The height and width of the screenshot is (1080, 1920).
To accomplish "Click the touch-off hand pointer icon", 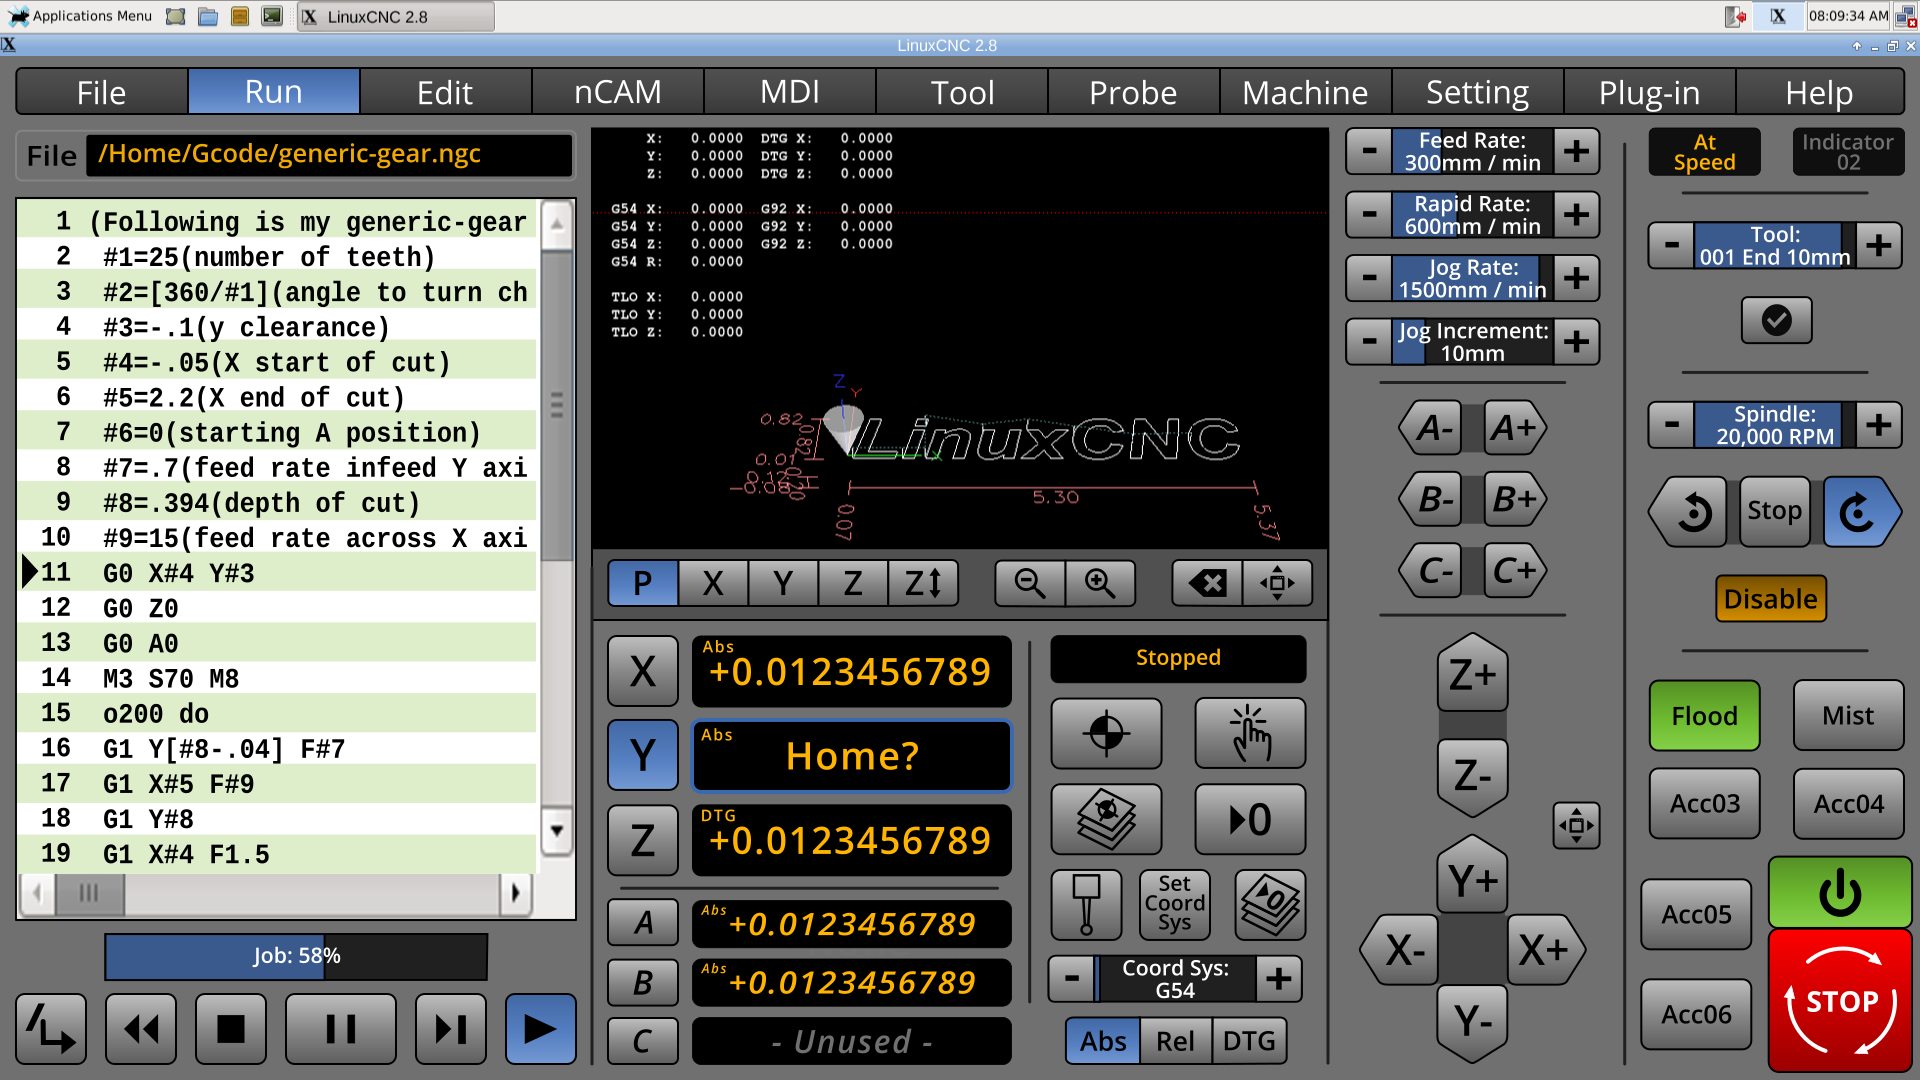I will point(1250,733).
